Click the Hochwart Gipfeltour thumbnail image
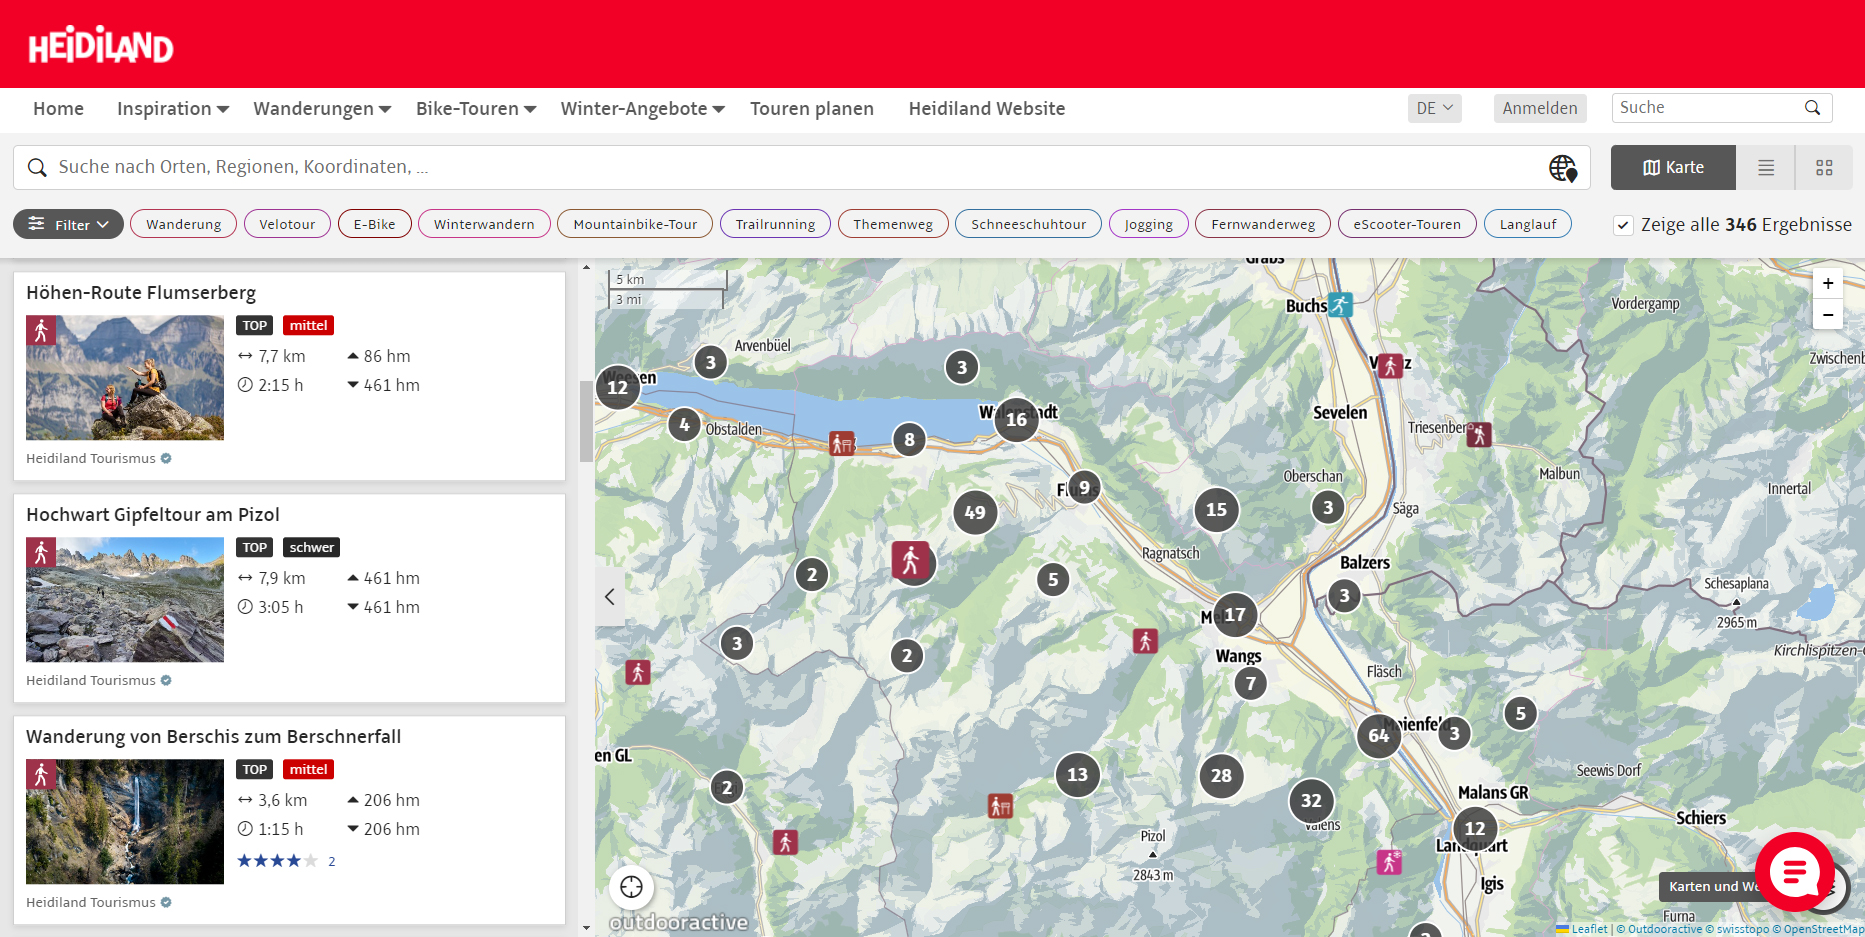1865x937 pixels. 125,600
